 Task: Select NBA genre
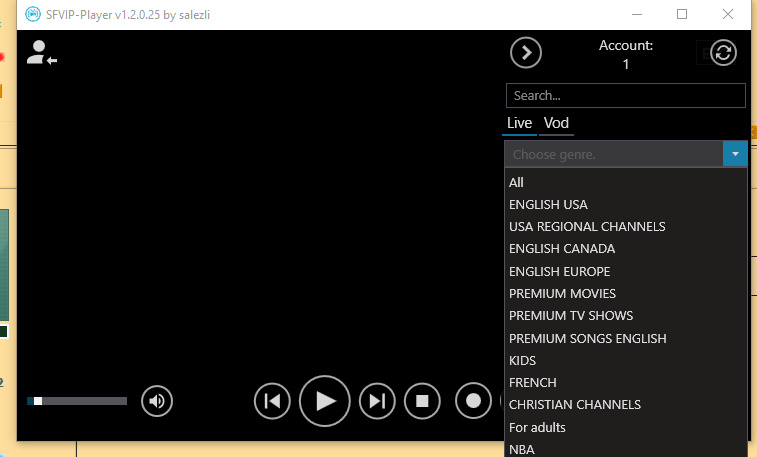(626, 449)
